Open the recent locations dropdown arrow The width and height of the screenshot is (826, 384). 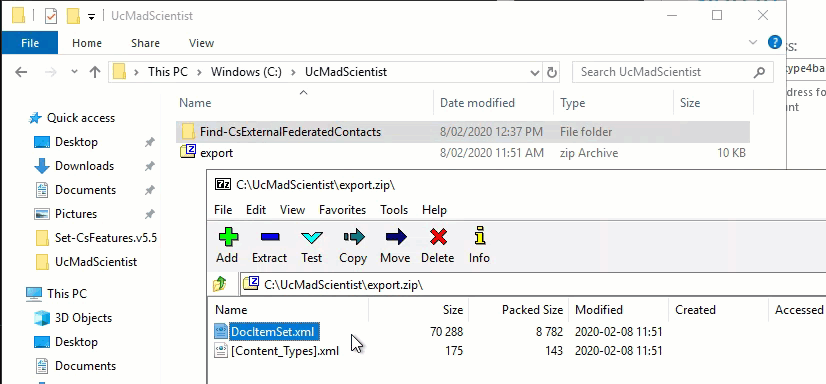pos(74,72)
